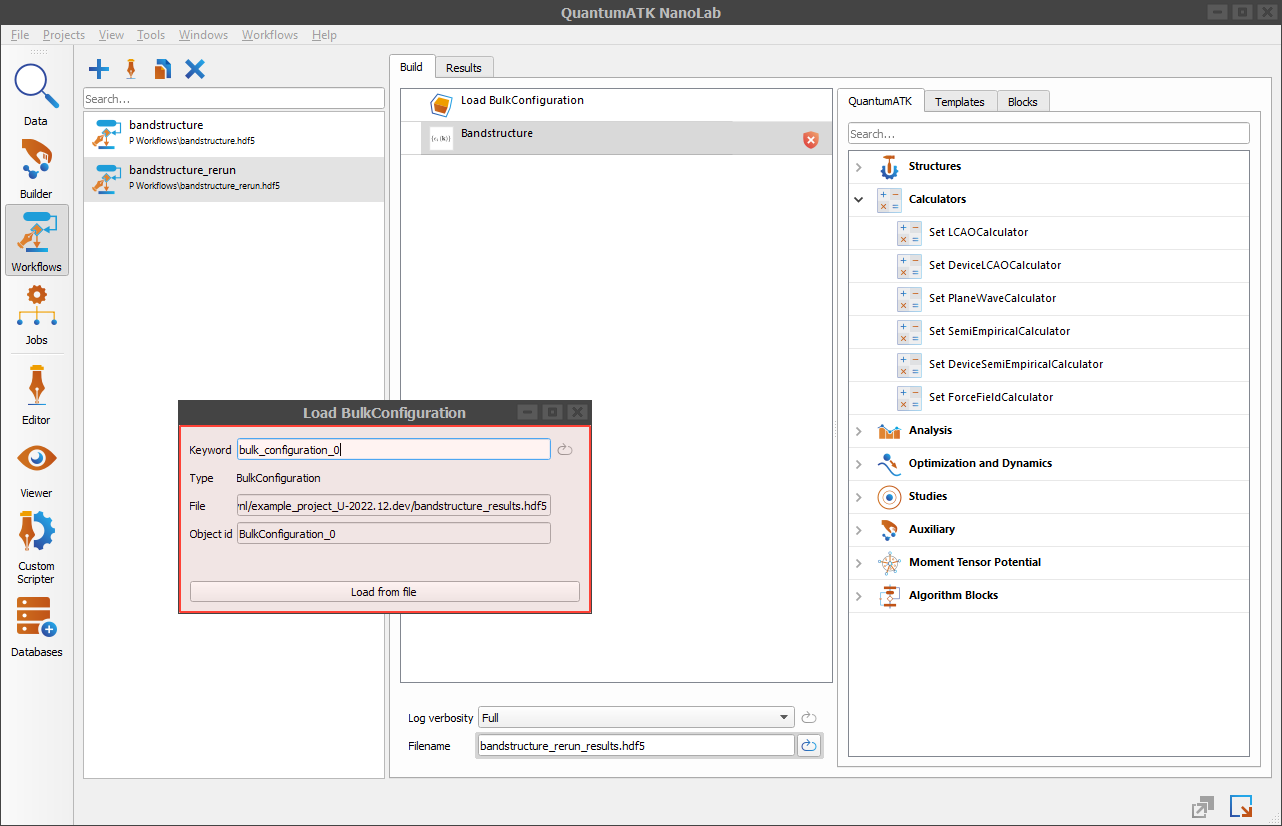1282x826 pixels.
Task: Click the send-to arrow icon at bottom right
Action: coord(1241,806)
